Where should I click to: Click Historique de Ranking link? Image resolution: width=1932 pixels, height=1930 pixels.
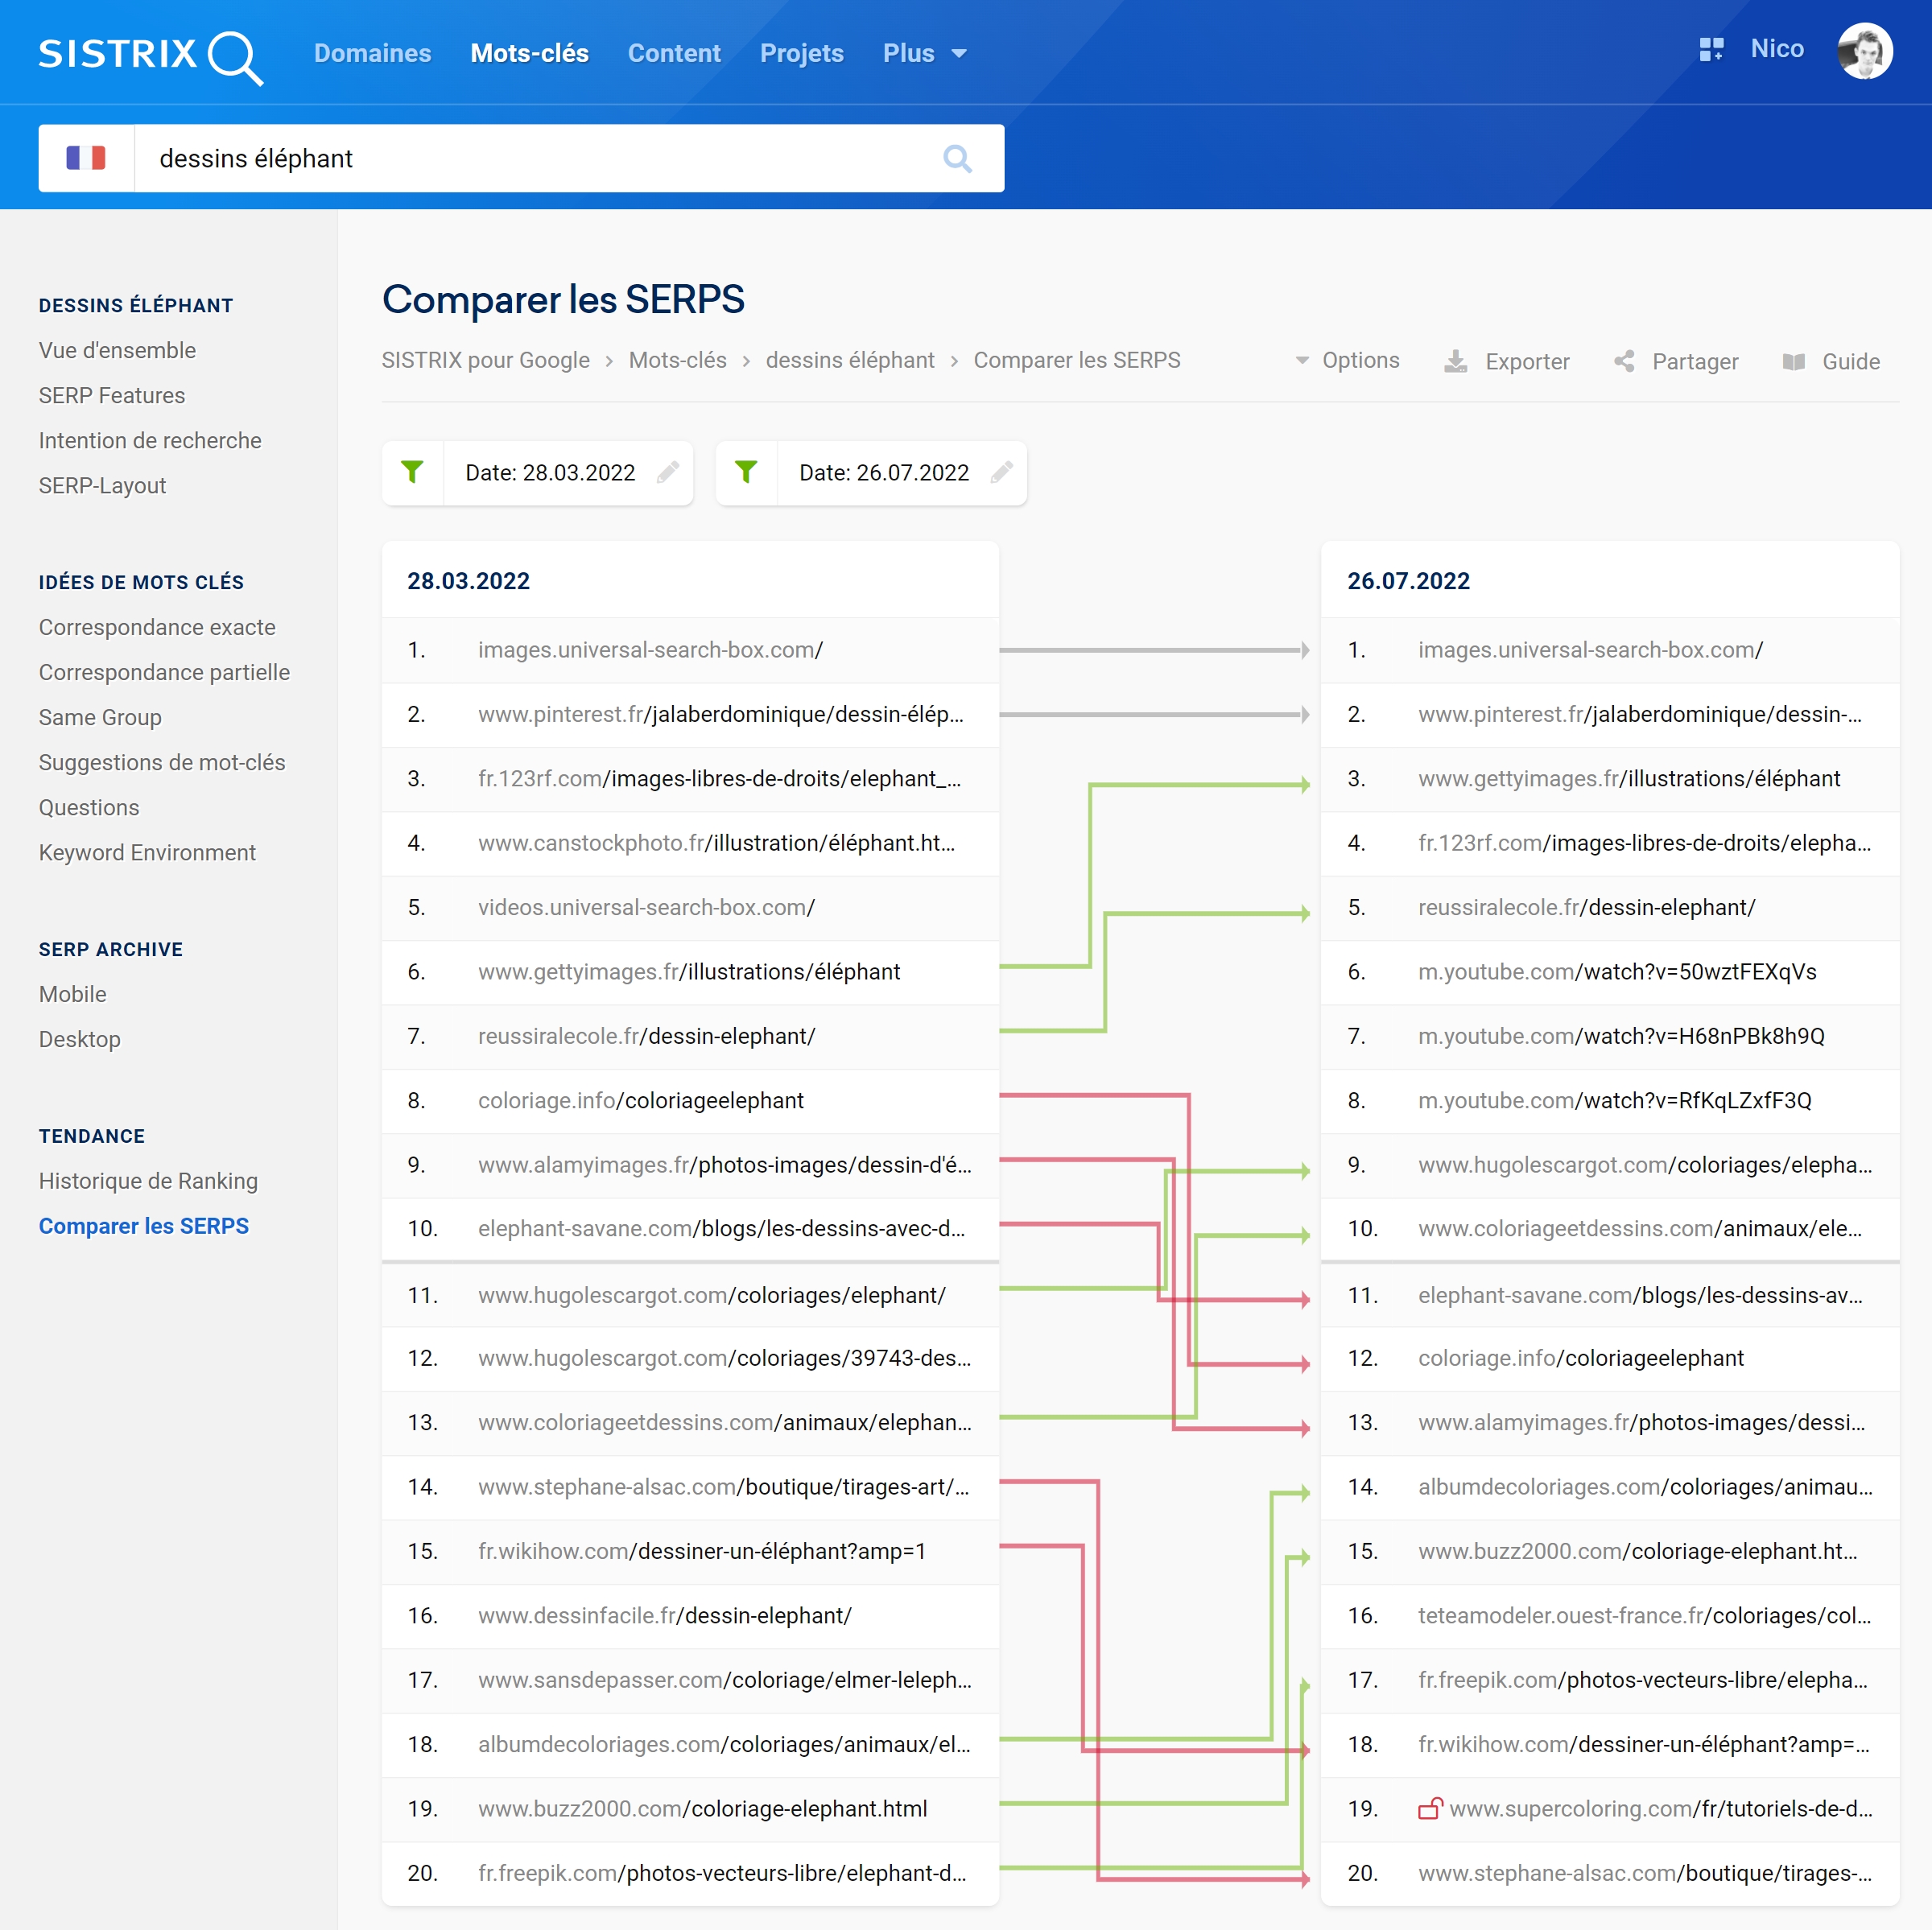tap(148, 1179)
